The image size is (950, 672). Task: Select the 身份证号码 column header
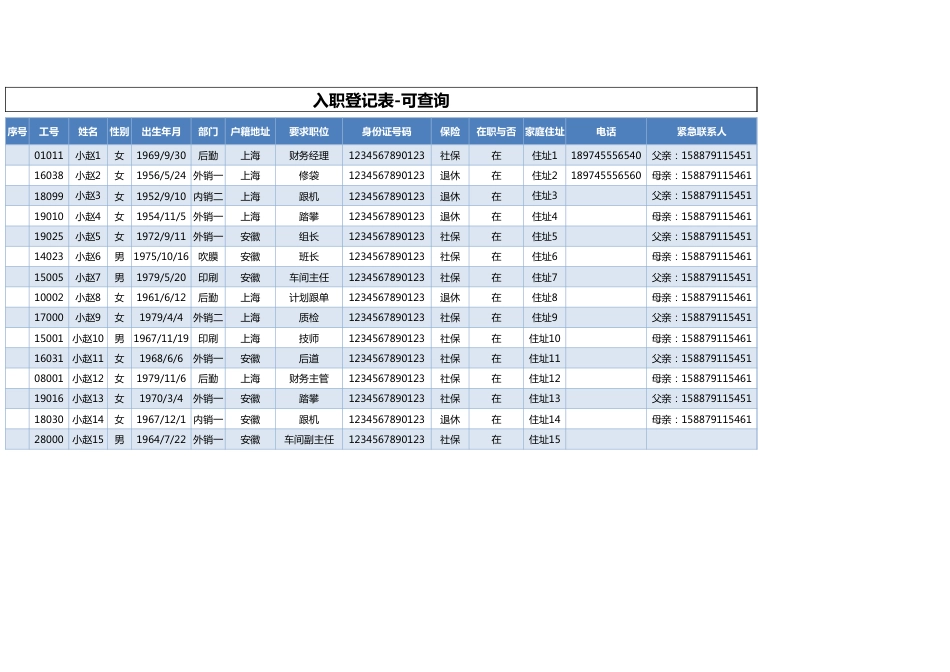386,131
